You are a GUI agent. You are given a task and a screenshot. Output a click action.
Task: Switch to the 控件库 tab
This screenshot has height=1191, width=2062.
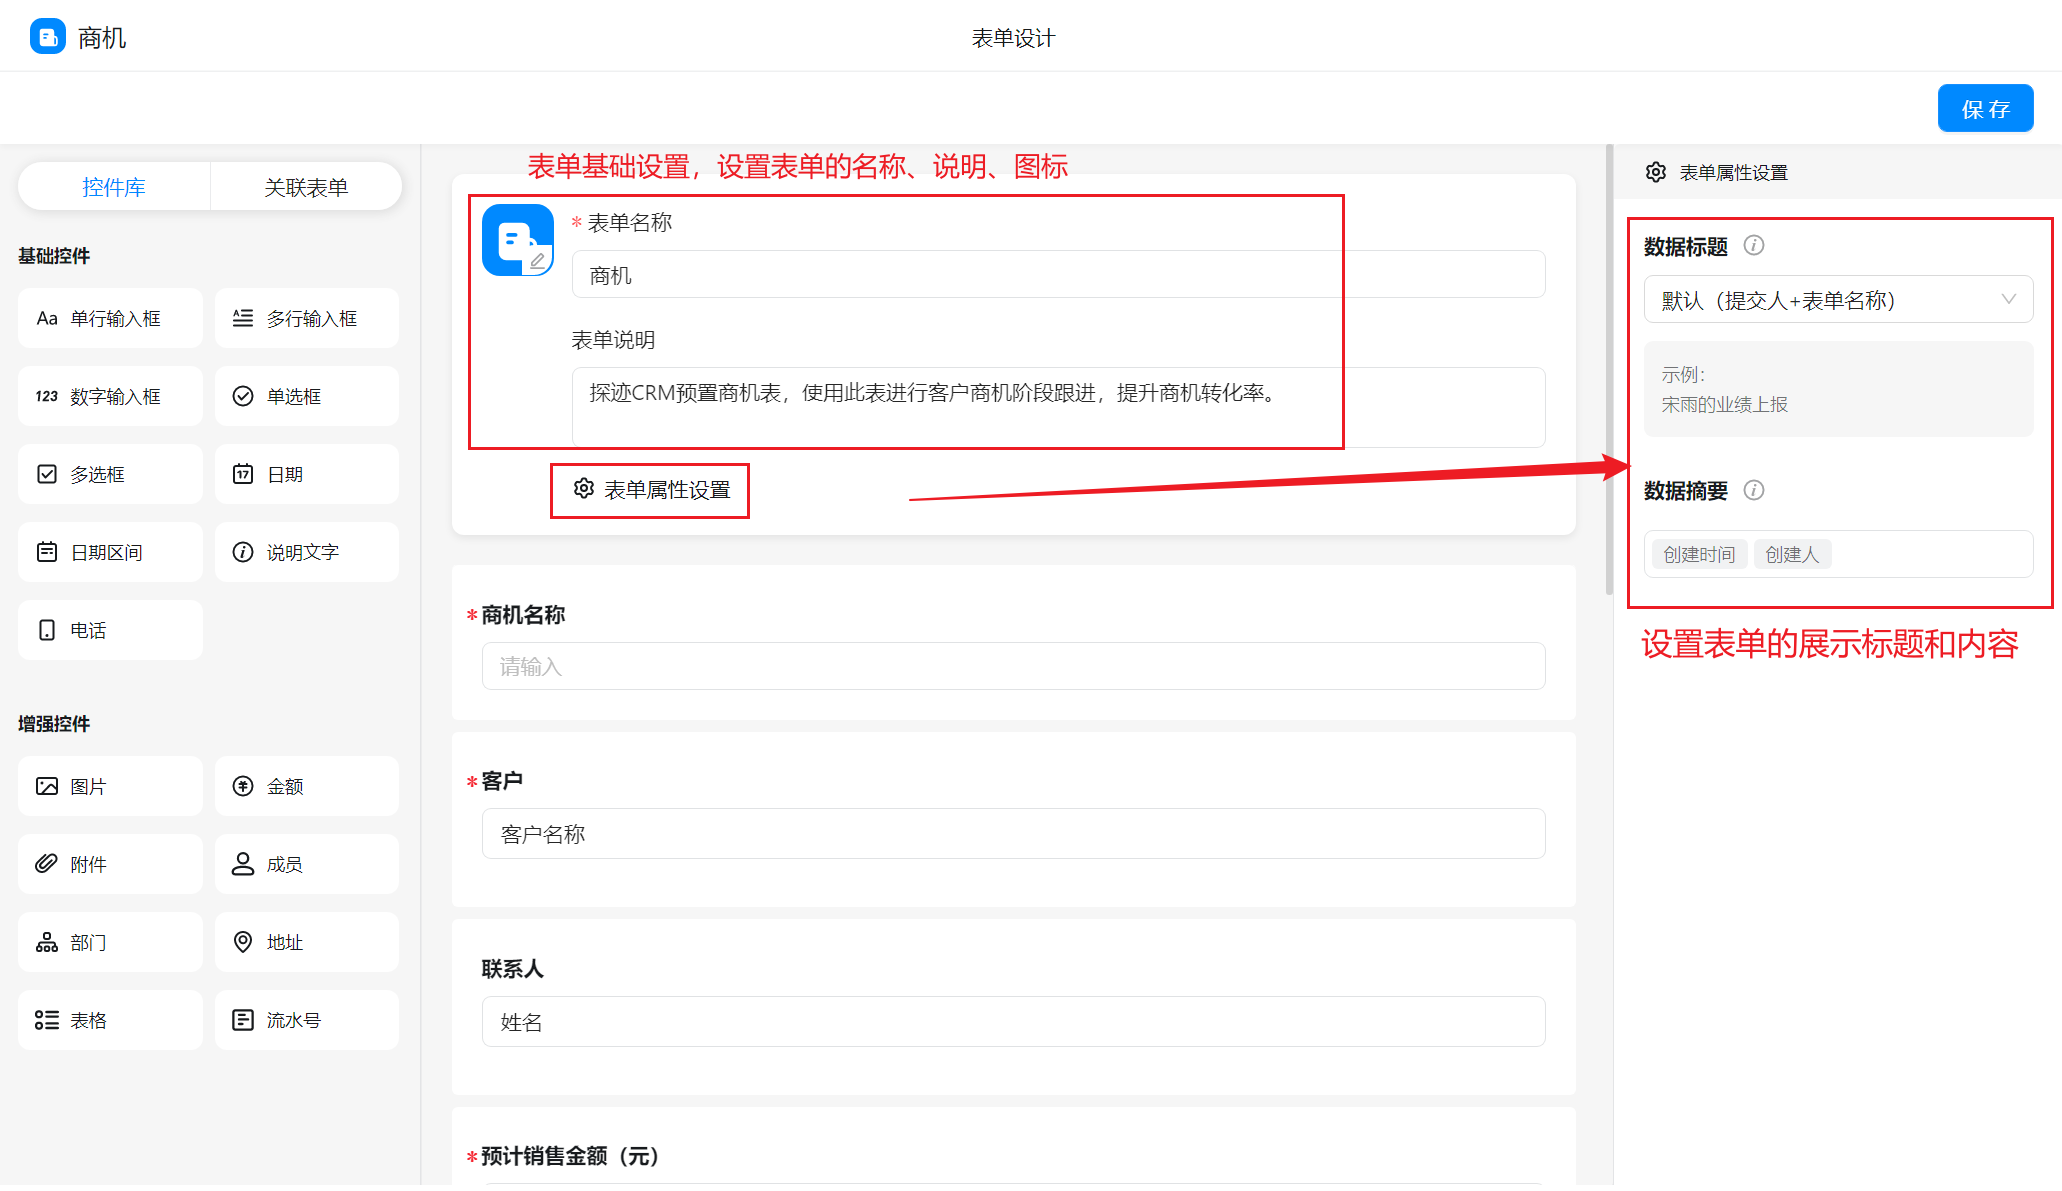pyautogui.click(x=114, y=187)
